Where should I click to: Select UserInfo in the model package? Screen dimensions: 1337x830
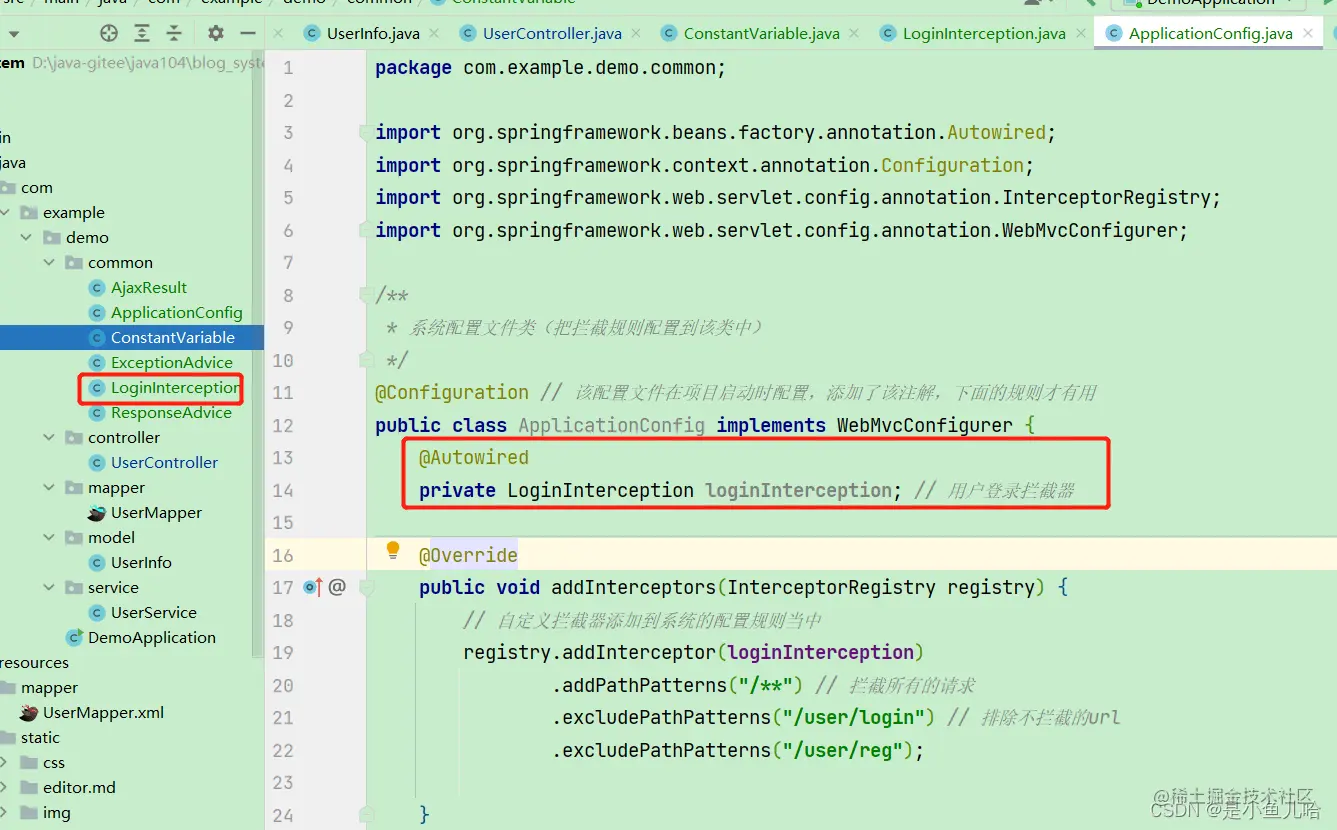[141, 562]
